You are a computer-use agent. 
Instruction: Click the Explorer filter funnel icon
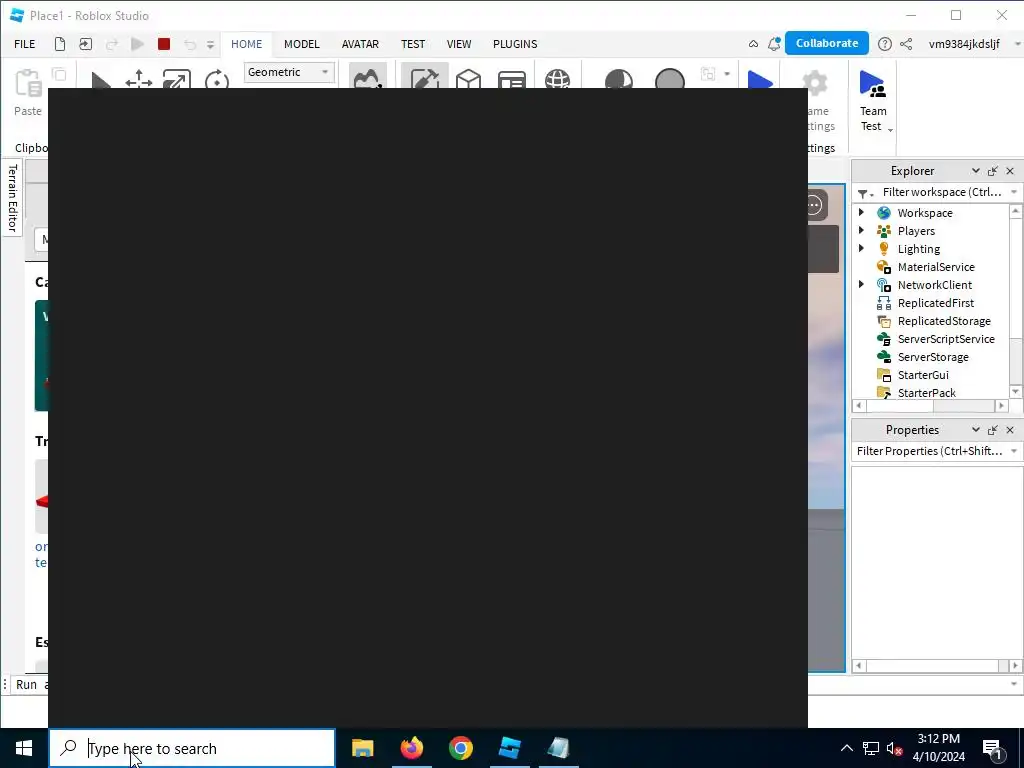pos(865,193)
